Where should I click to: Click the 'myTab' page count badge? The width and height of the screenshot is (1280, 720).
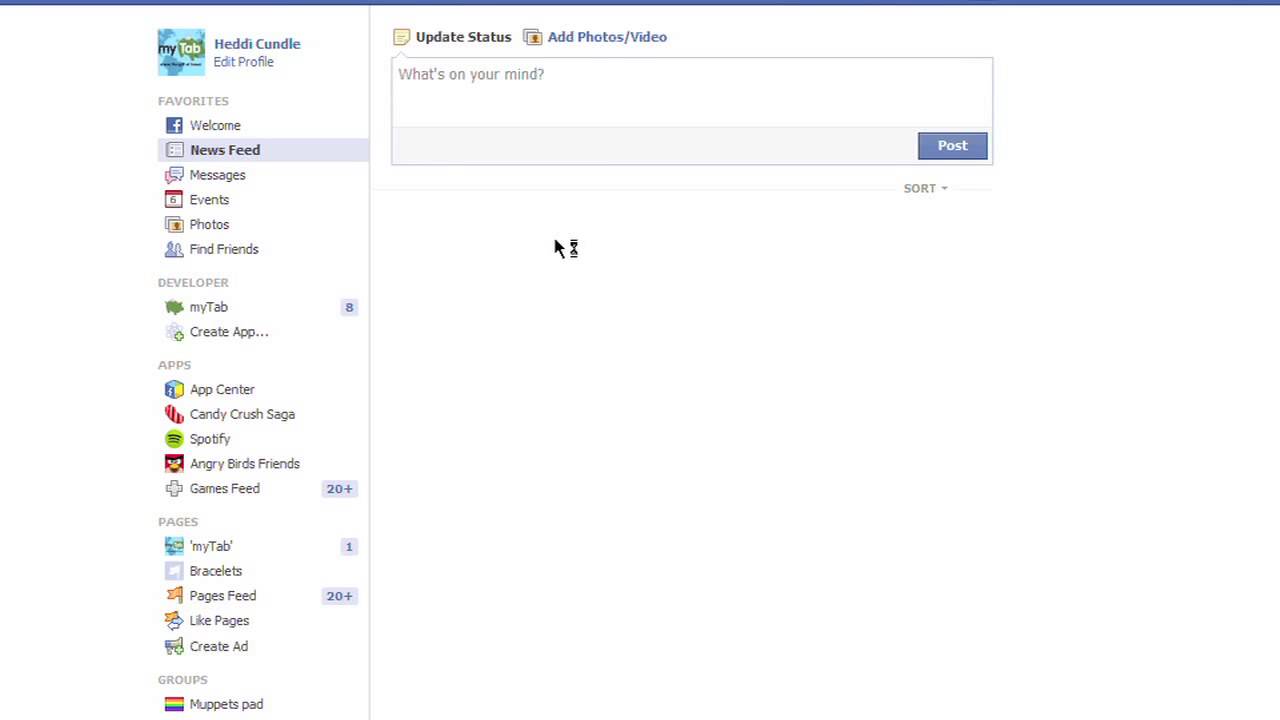point(349,546)
